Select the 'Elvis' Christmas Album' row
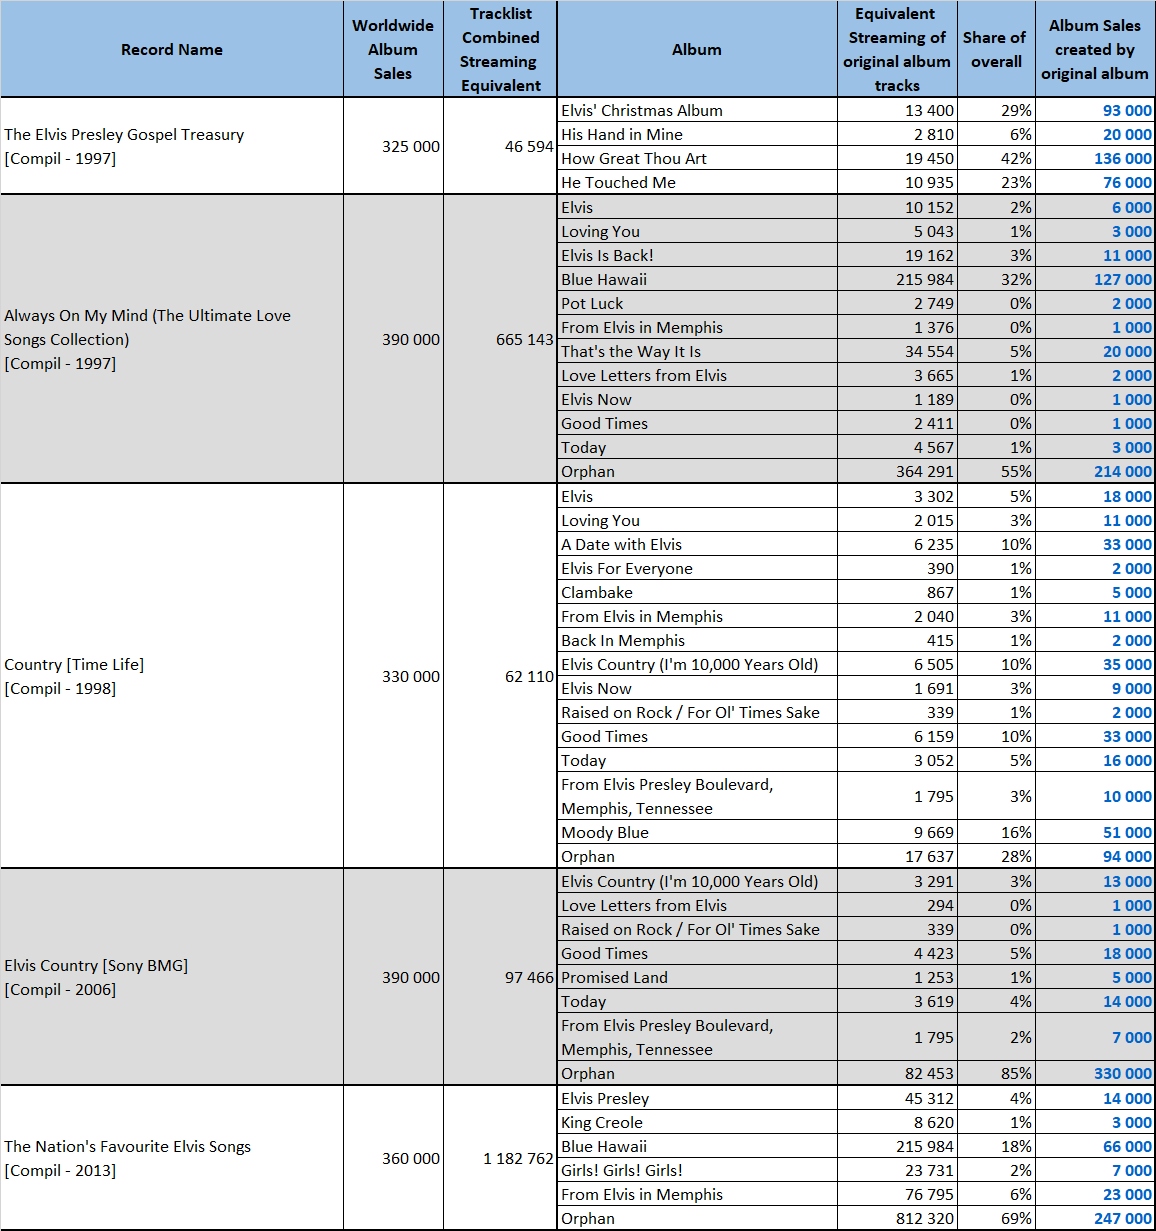 click(697, 110)
